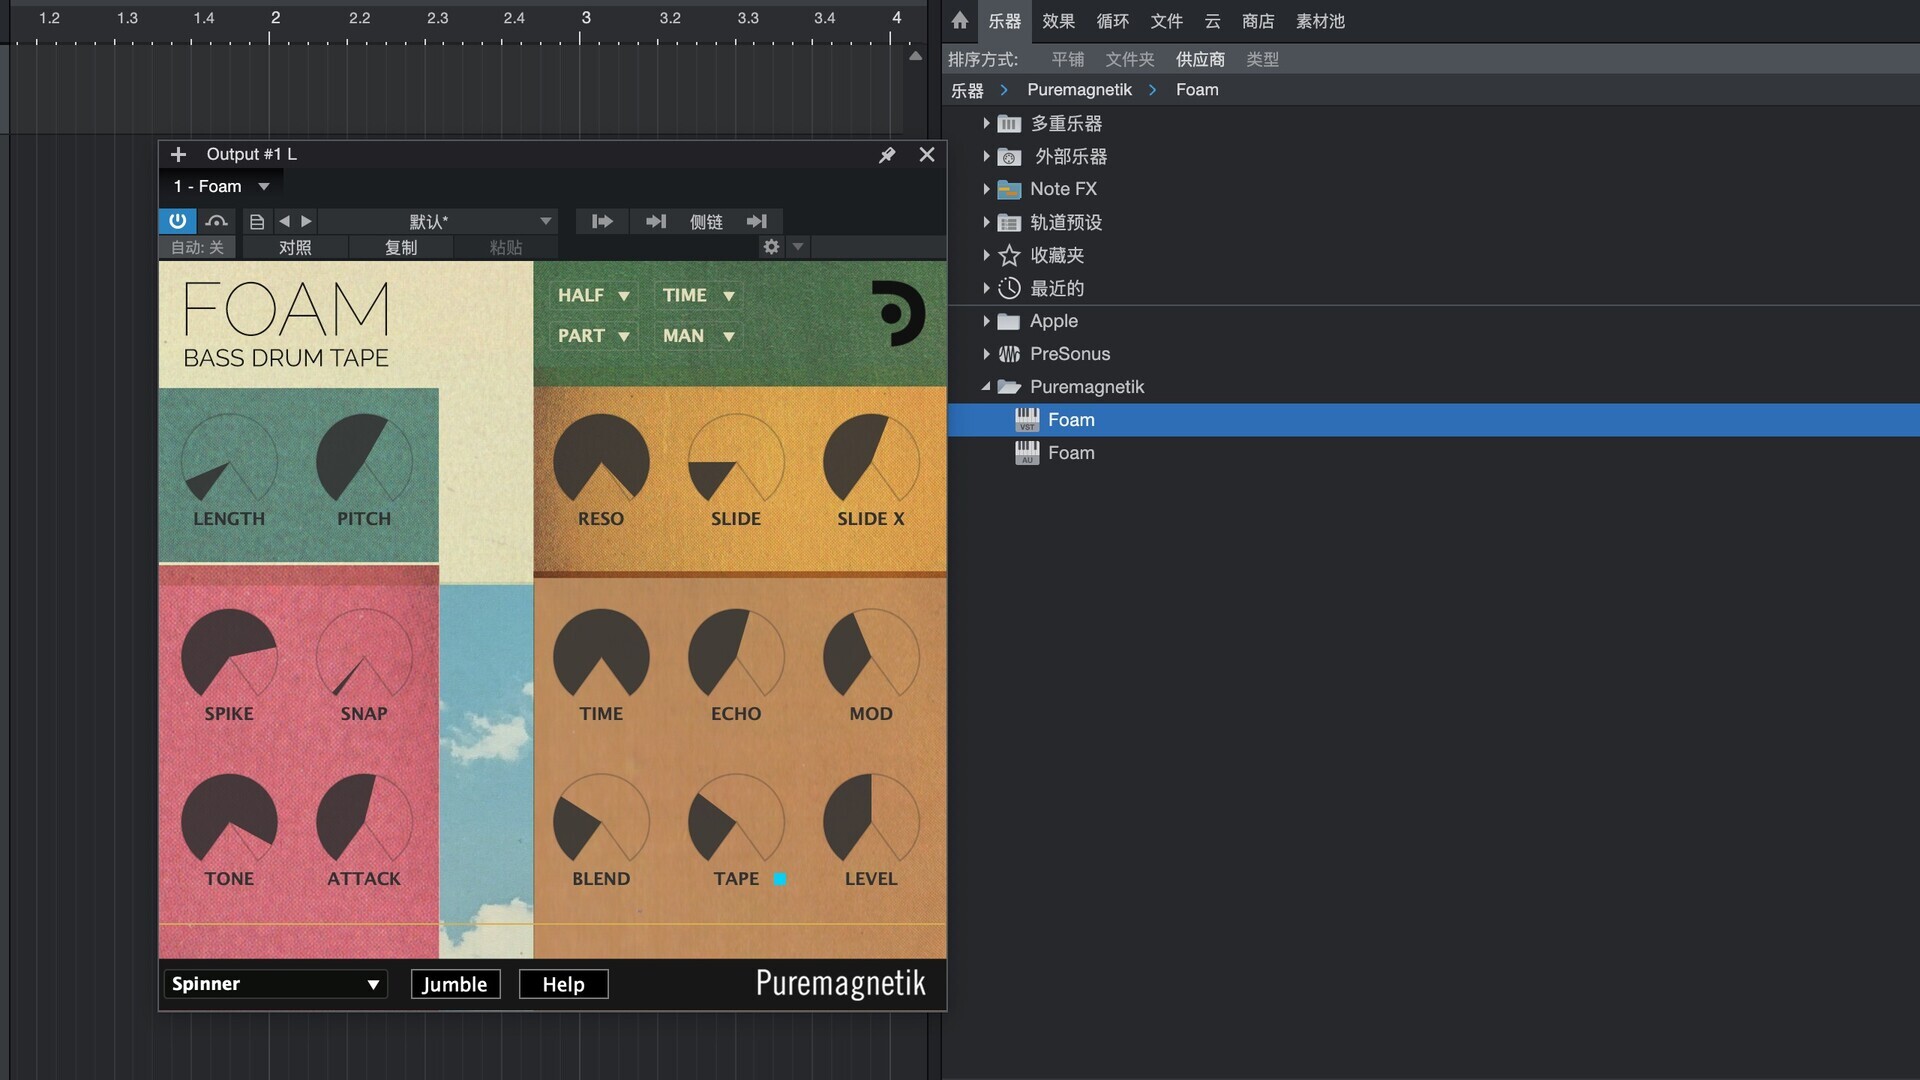The width and height of the screenshot is (1920, 1080).
Task: Go to browser home icon
Action: 960,20
